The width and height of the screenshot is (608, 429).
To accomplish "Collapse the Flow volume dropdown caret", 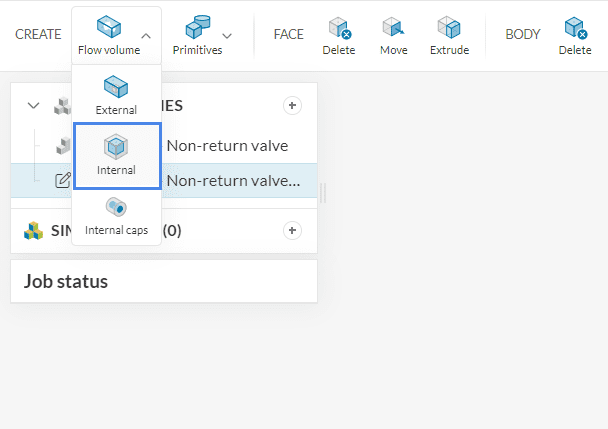I will coord(146,36).
